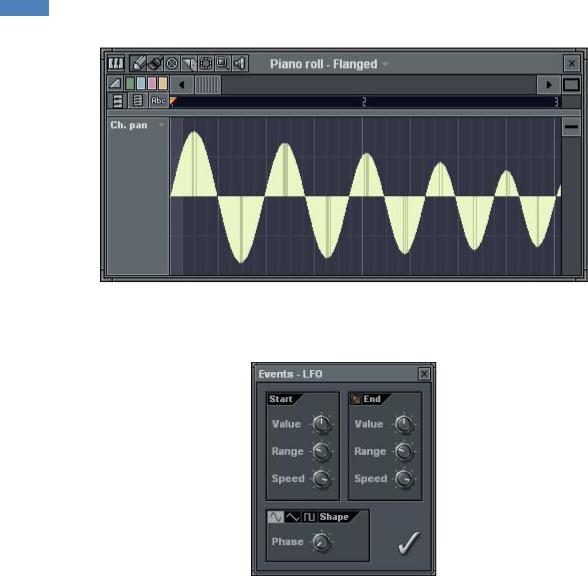Click the End Range knob
Viewport: 588px width, 576px height.
pos(404,452)
